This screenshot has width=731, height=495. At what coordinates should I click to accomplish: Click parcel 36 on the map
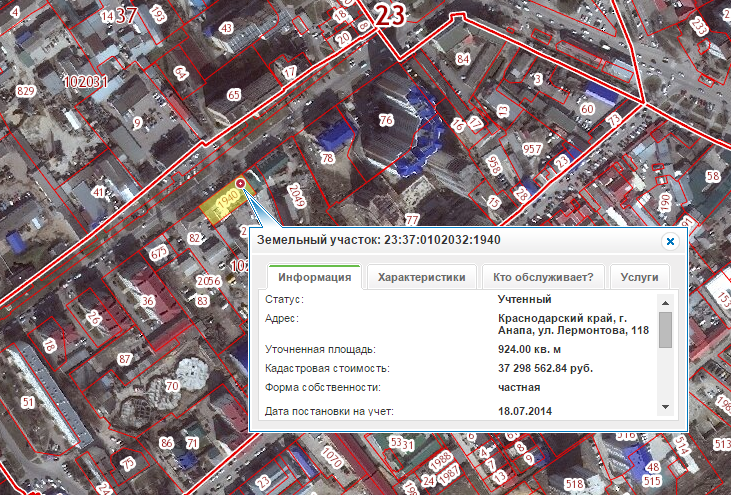click(x=147, y=301)
